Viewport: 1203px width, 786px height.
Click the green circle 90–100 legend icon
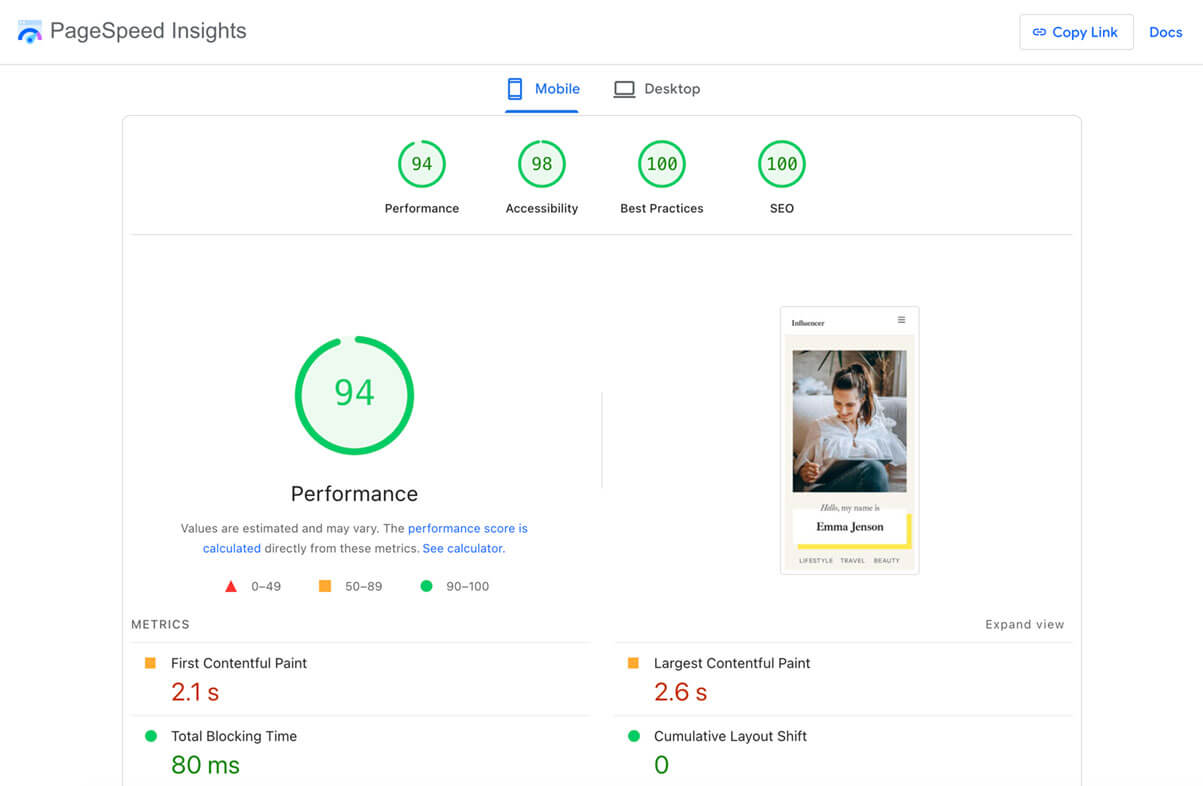click(426, 586)
